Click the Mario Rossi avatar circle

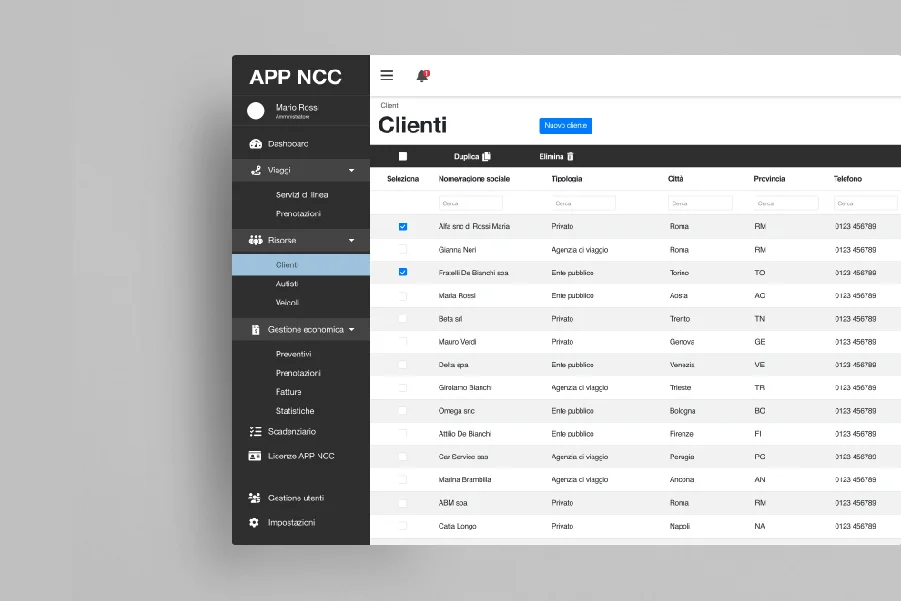(256, 111)
